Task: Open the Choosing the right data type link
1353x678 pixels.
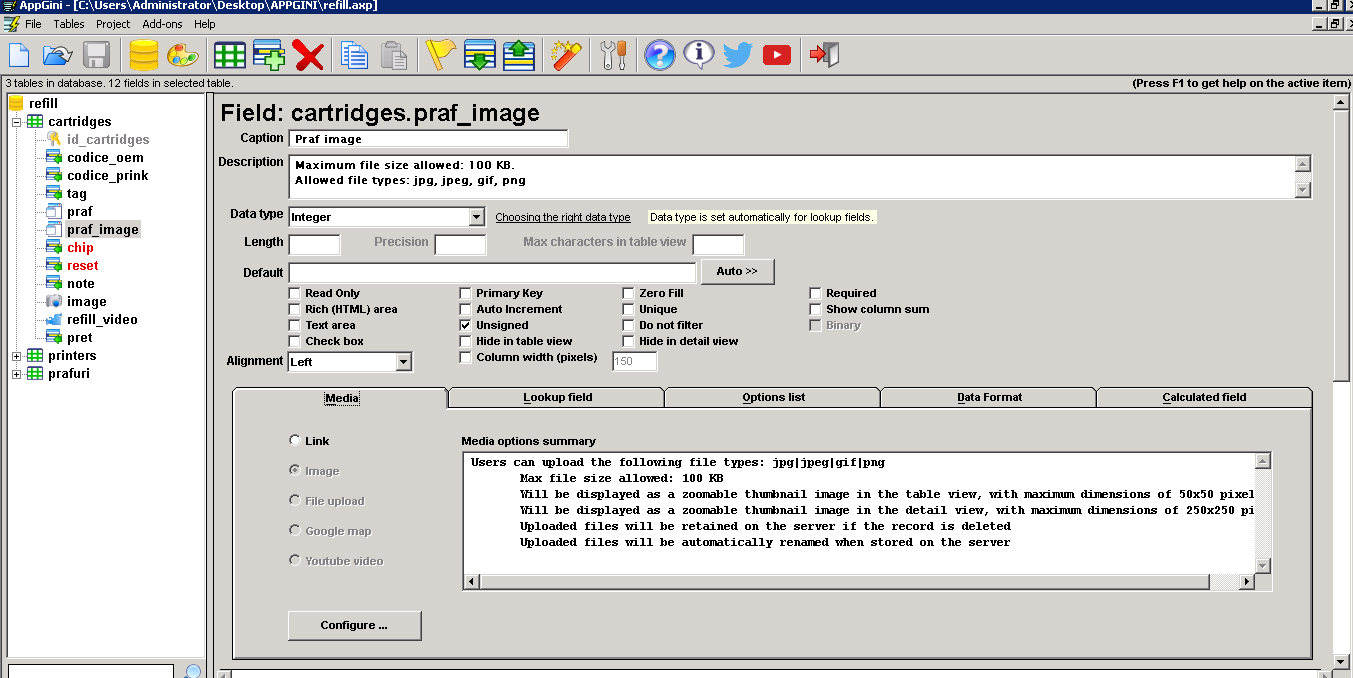Action: 563,217
